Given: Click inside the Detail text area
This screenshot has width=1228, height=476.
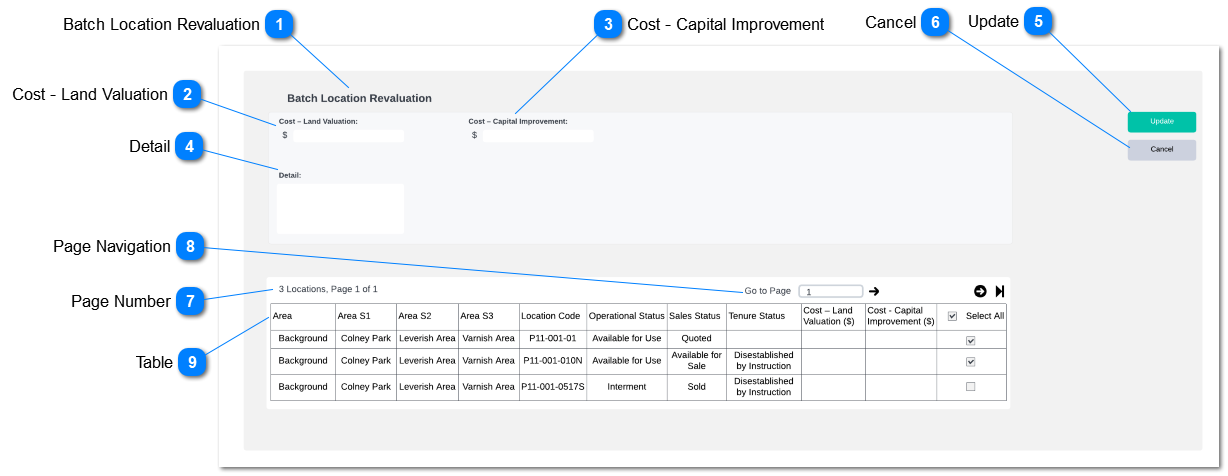Looking at the screenshot, I should click(341, 208).
